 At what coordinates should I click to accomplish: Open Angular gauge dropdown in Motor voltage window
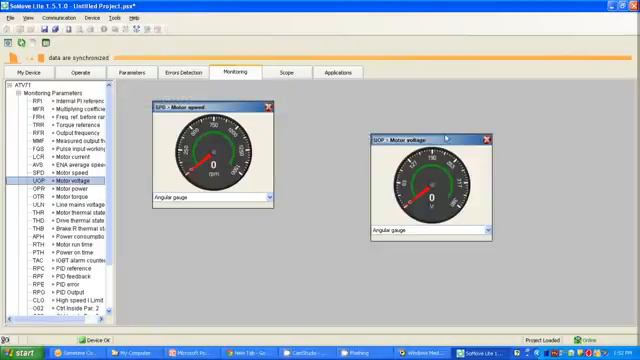[x=488, y=230]
